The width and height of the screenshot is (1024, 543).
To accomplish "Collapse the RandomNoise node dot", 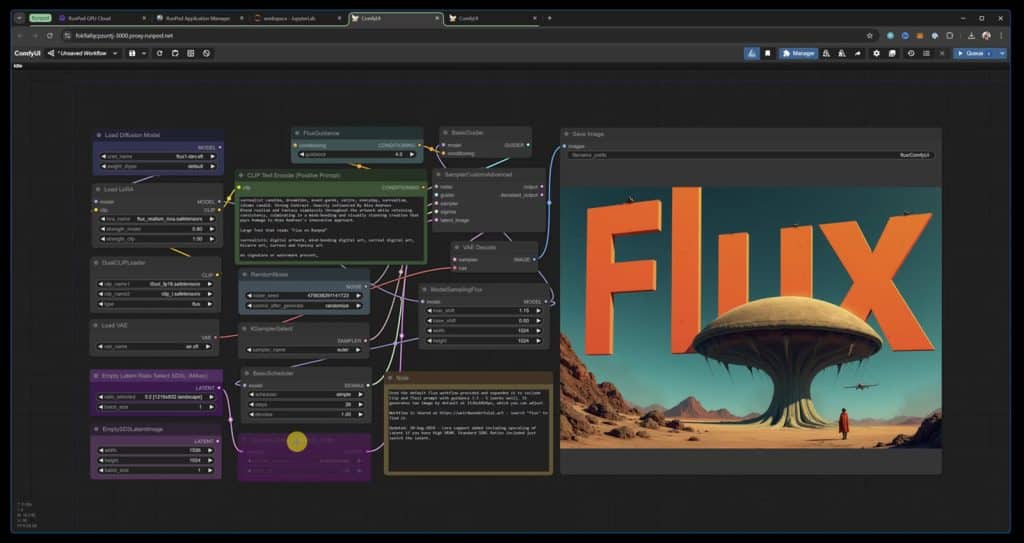I will tap(245, 274).
